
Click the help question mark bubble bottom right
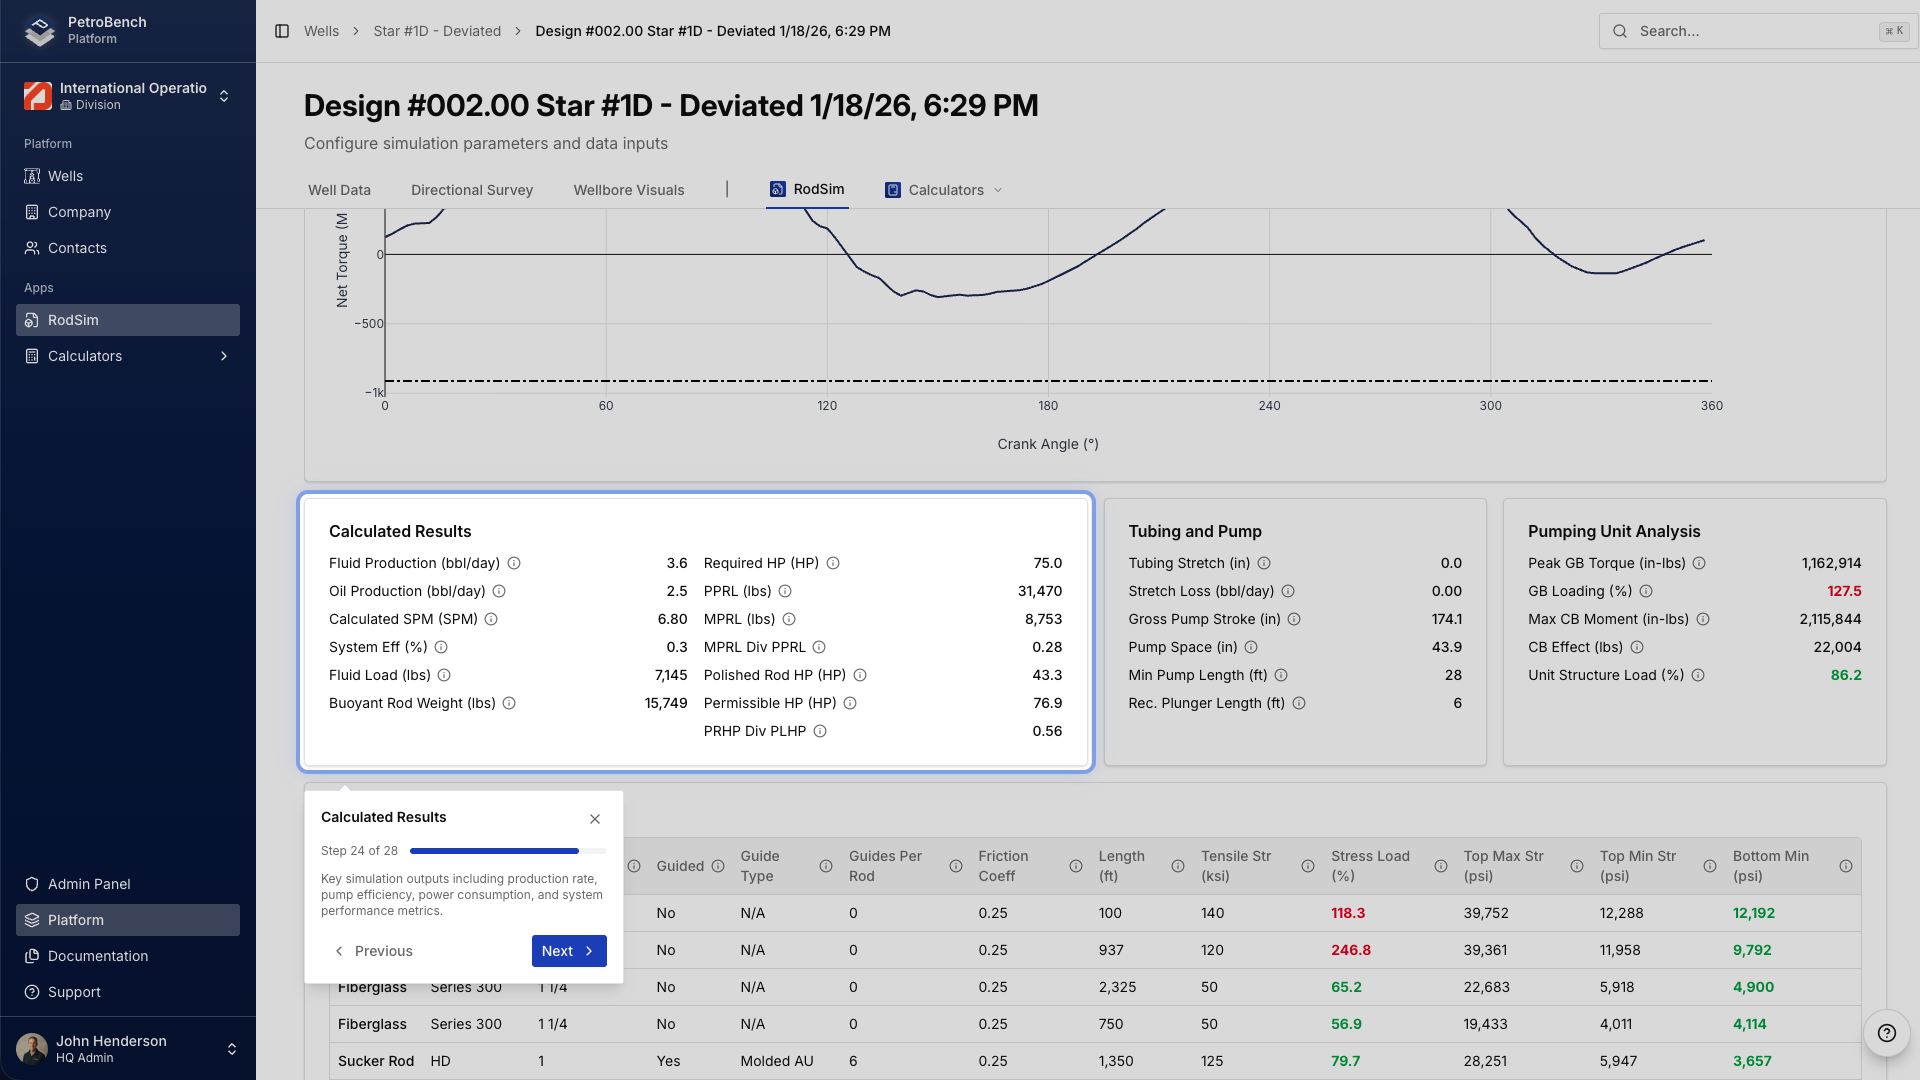(x=1887, y=1033)
